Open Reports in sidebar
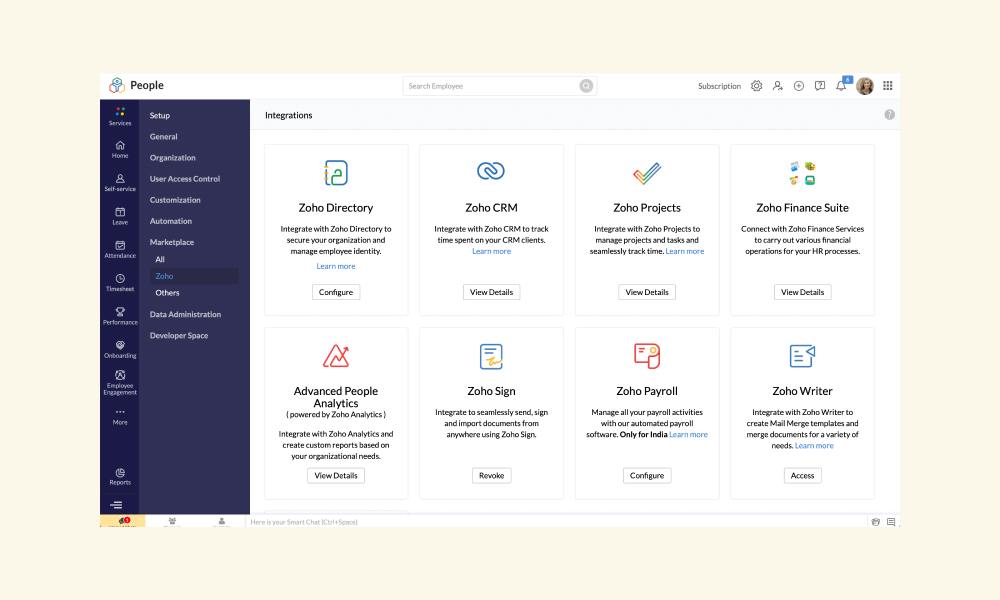 [x=120, y=476]
